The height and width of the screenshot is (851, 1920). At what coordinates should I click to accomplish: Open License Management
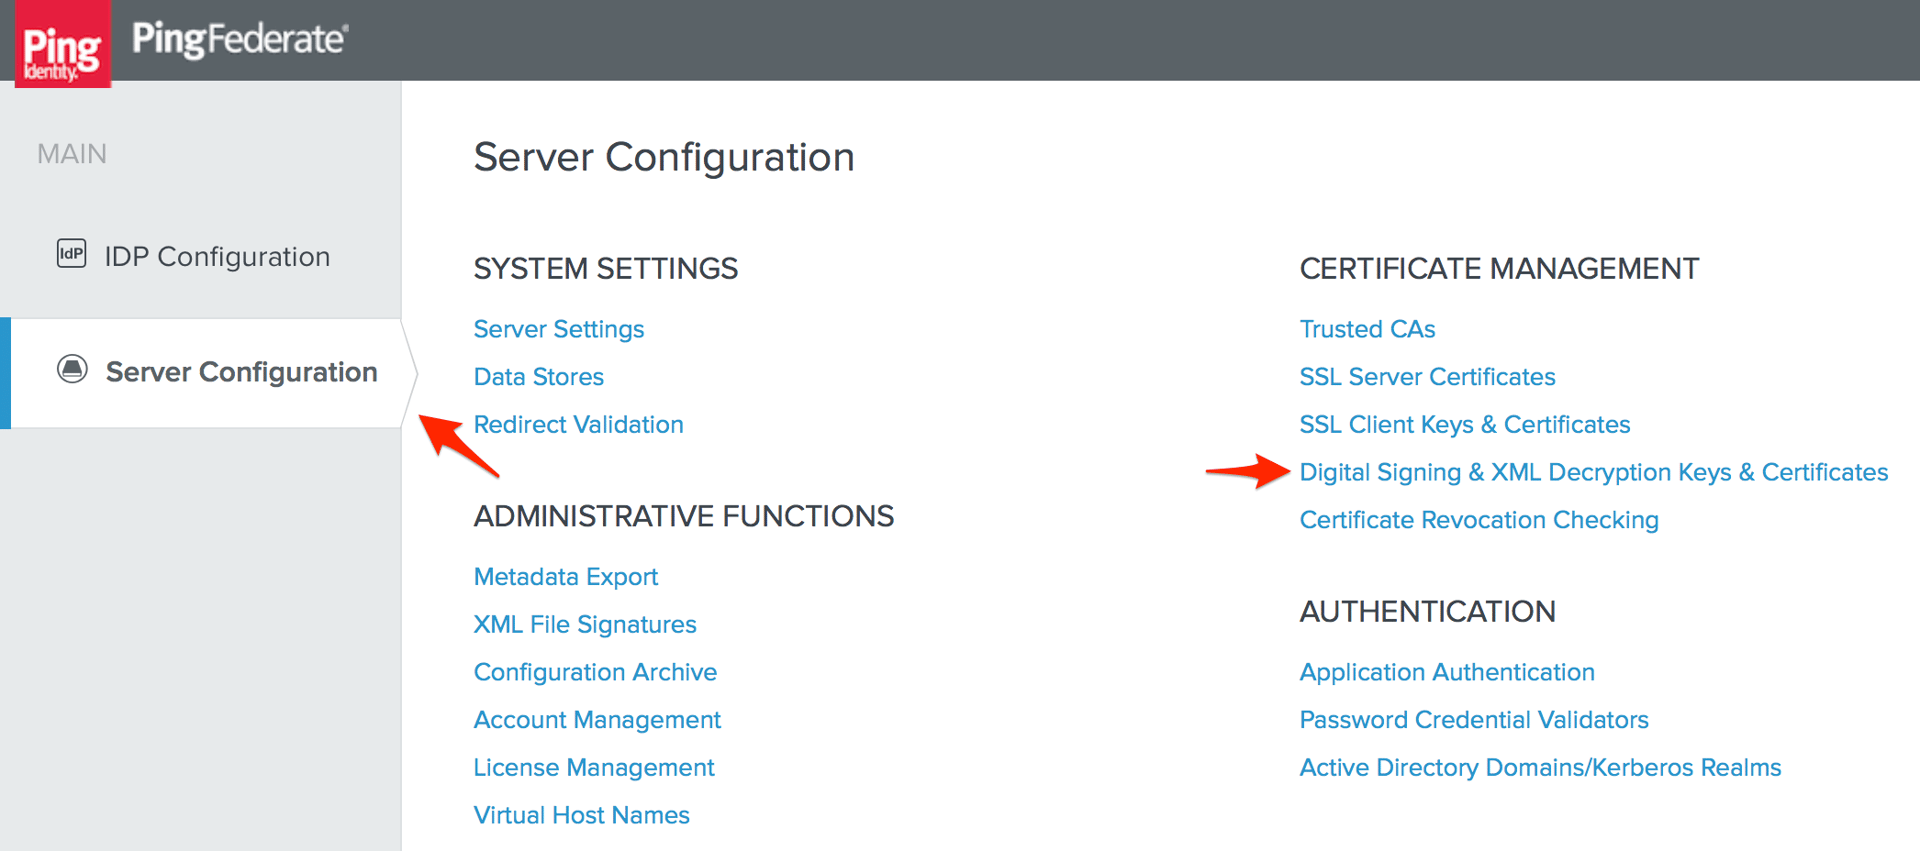593,768
